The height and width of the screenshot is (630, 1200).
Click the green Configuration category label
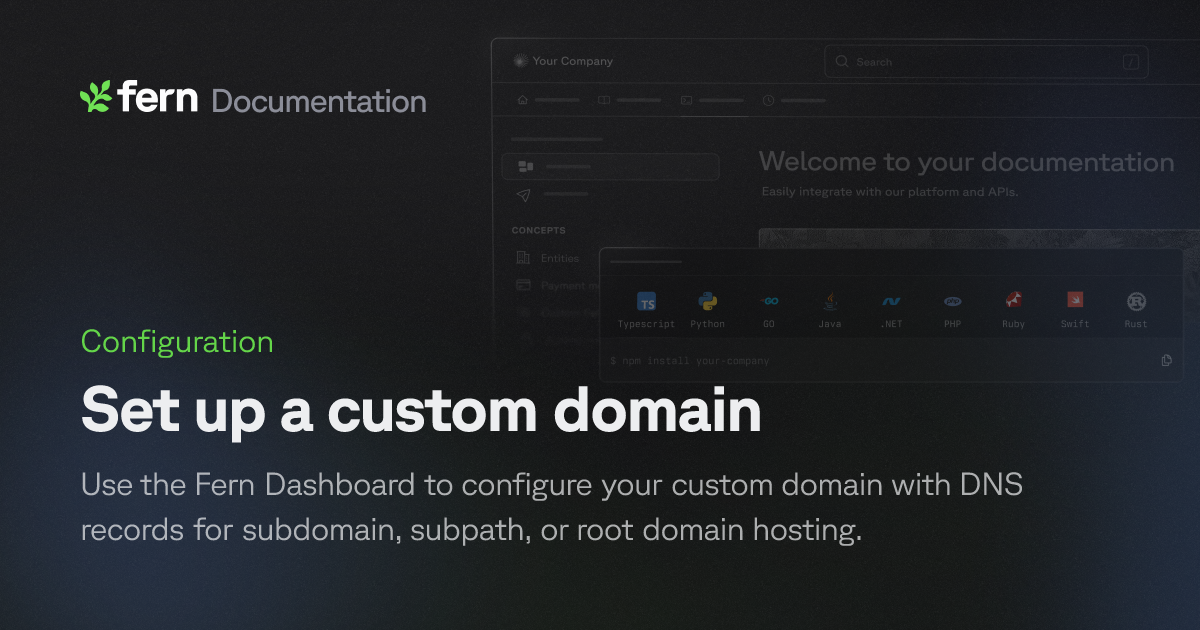[x=177, y=342]
